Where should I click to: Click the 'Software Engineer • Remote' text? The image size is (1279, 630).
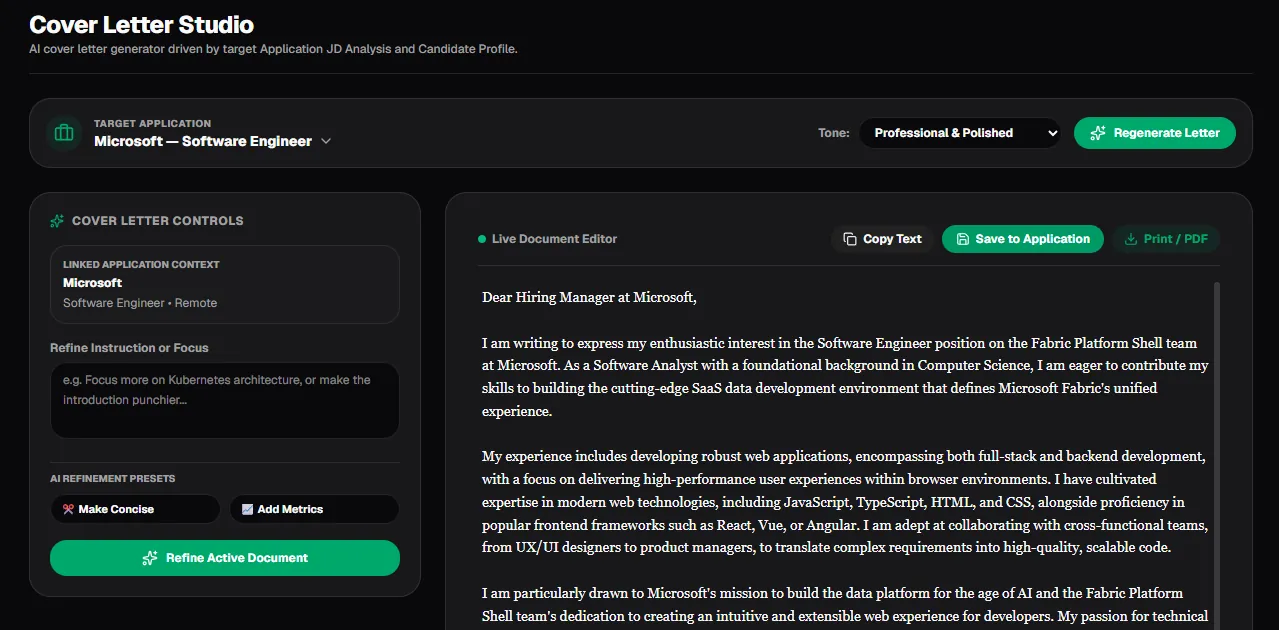click(x=140, y=303)
